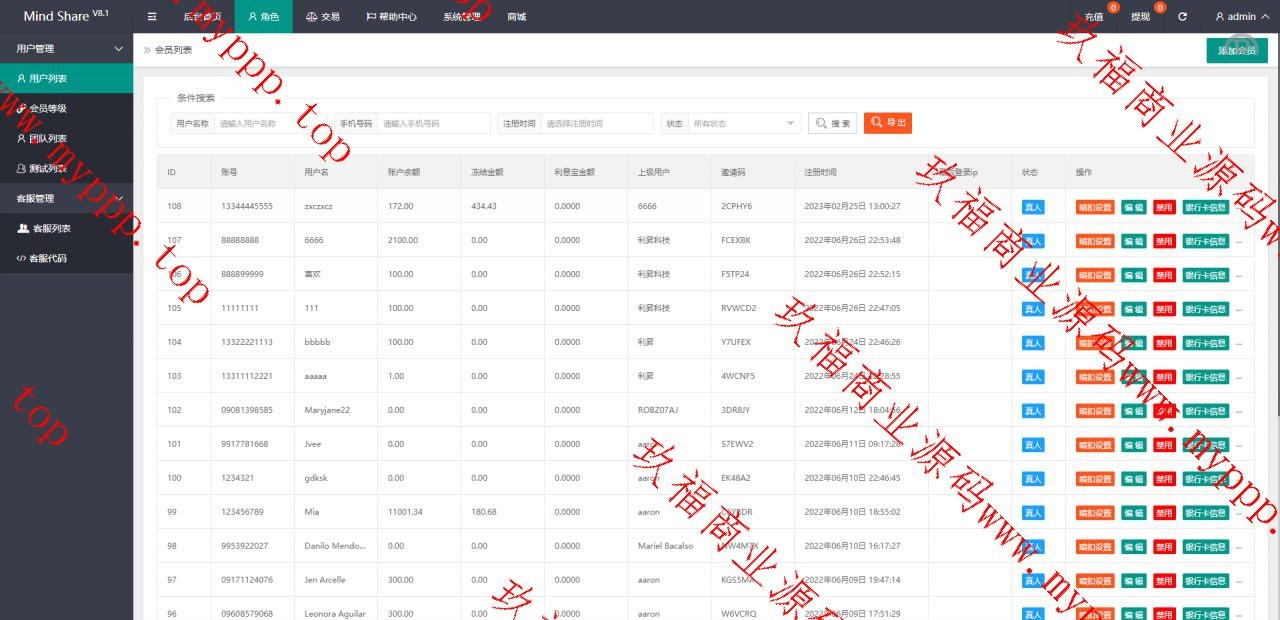
Task: Click the 添加会员 button
Action: pos(1237,50)
